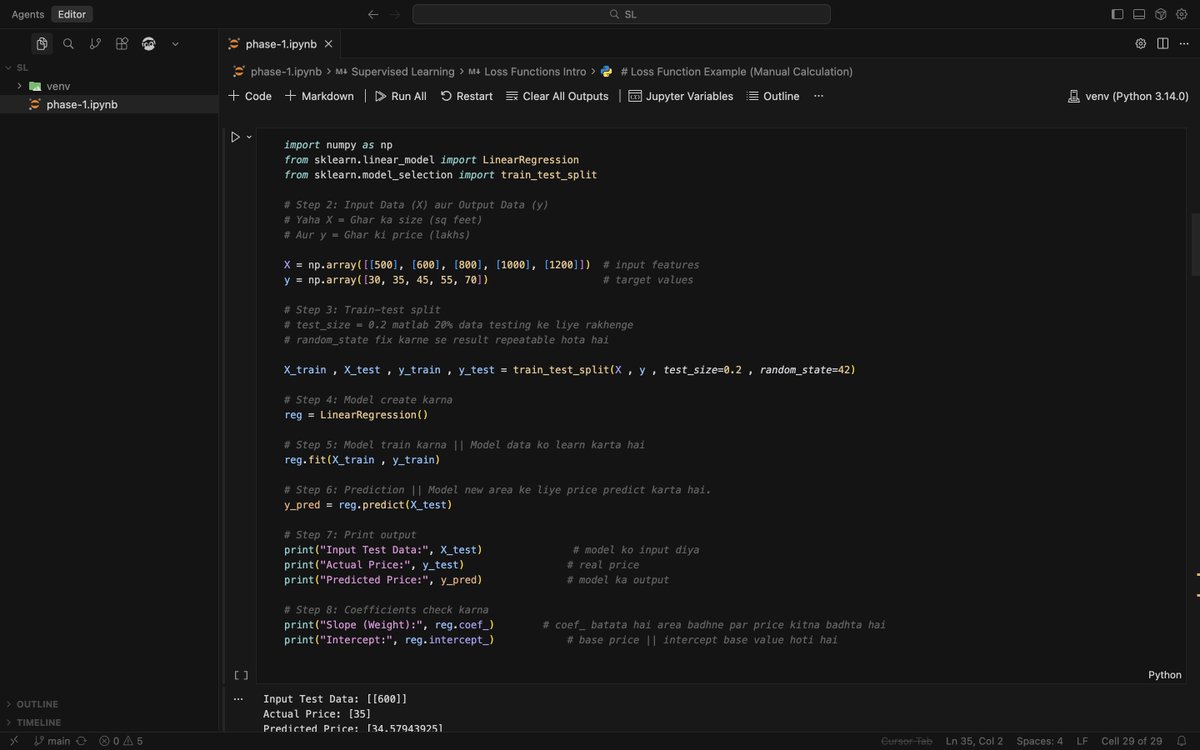This screenshot has width=1200, height=750.
Task: Run the current code cell
Action: [x=235, y=137]
